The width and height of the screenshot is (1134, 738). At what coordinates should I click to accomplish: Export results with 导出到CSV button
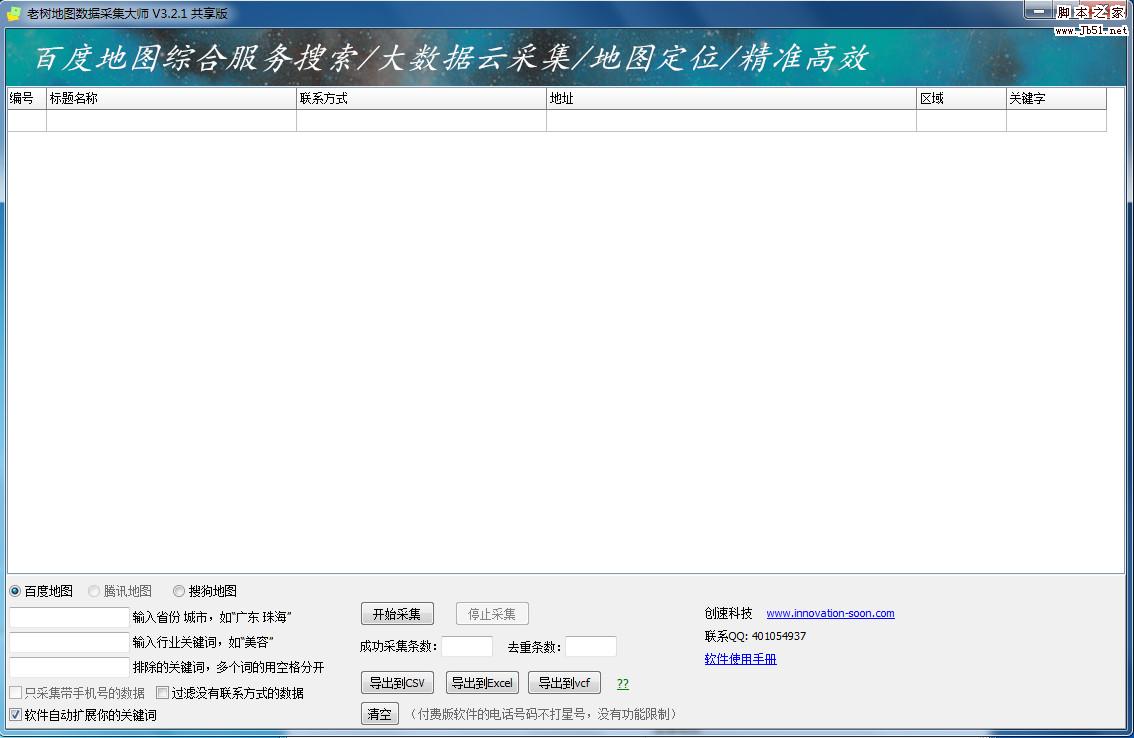[397, 683]
